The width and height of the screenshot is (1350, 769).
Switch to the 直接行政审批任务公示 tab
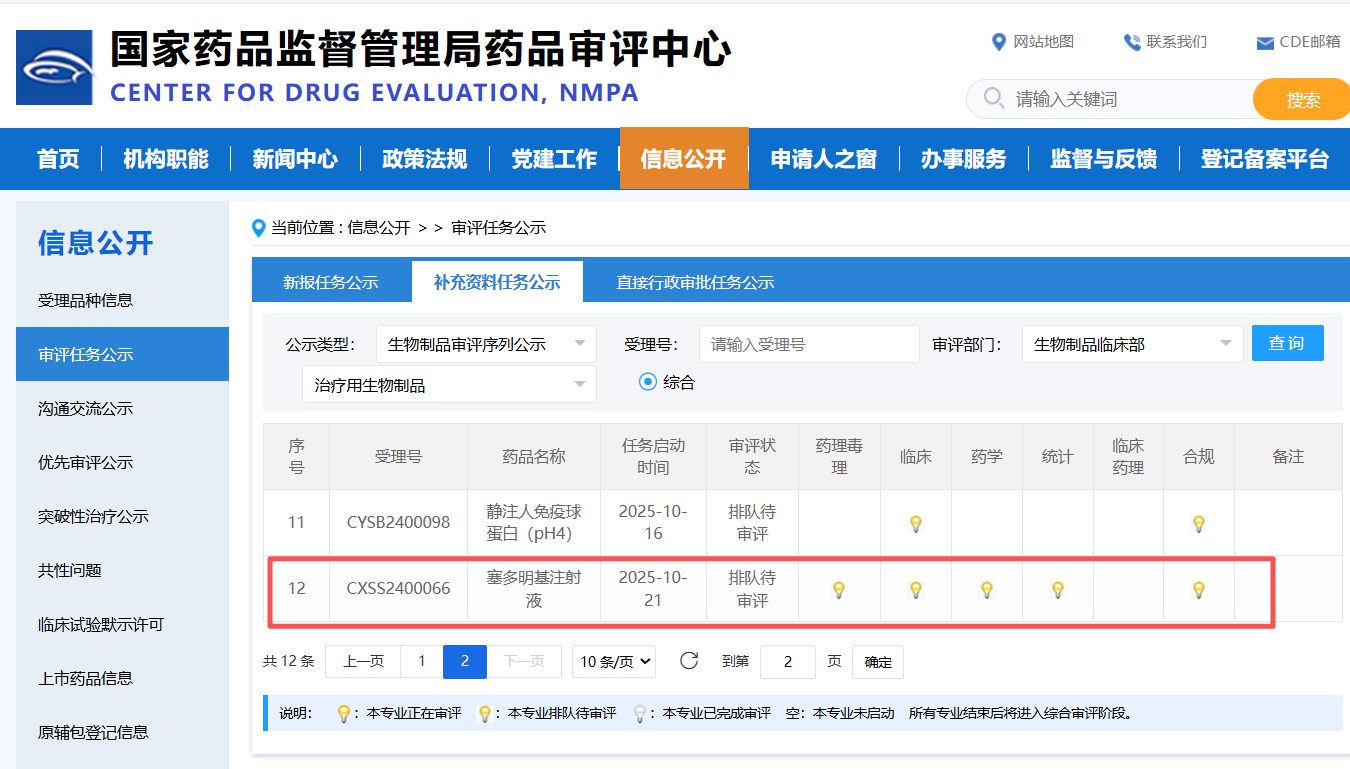coord(695,282)
